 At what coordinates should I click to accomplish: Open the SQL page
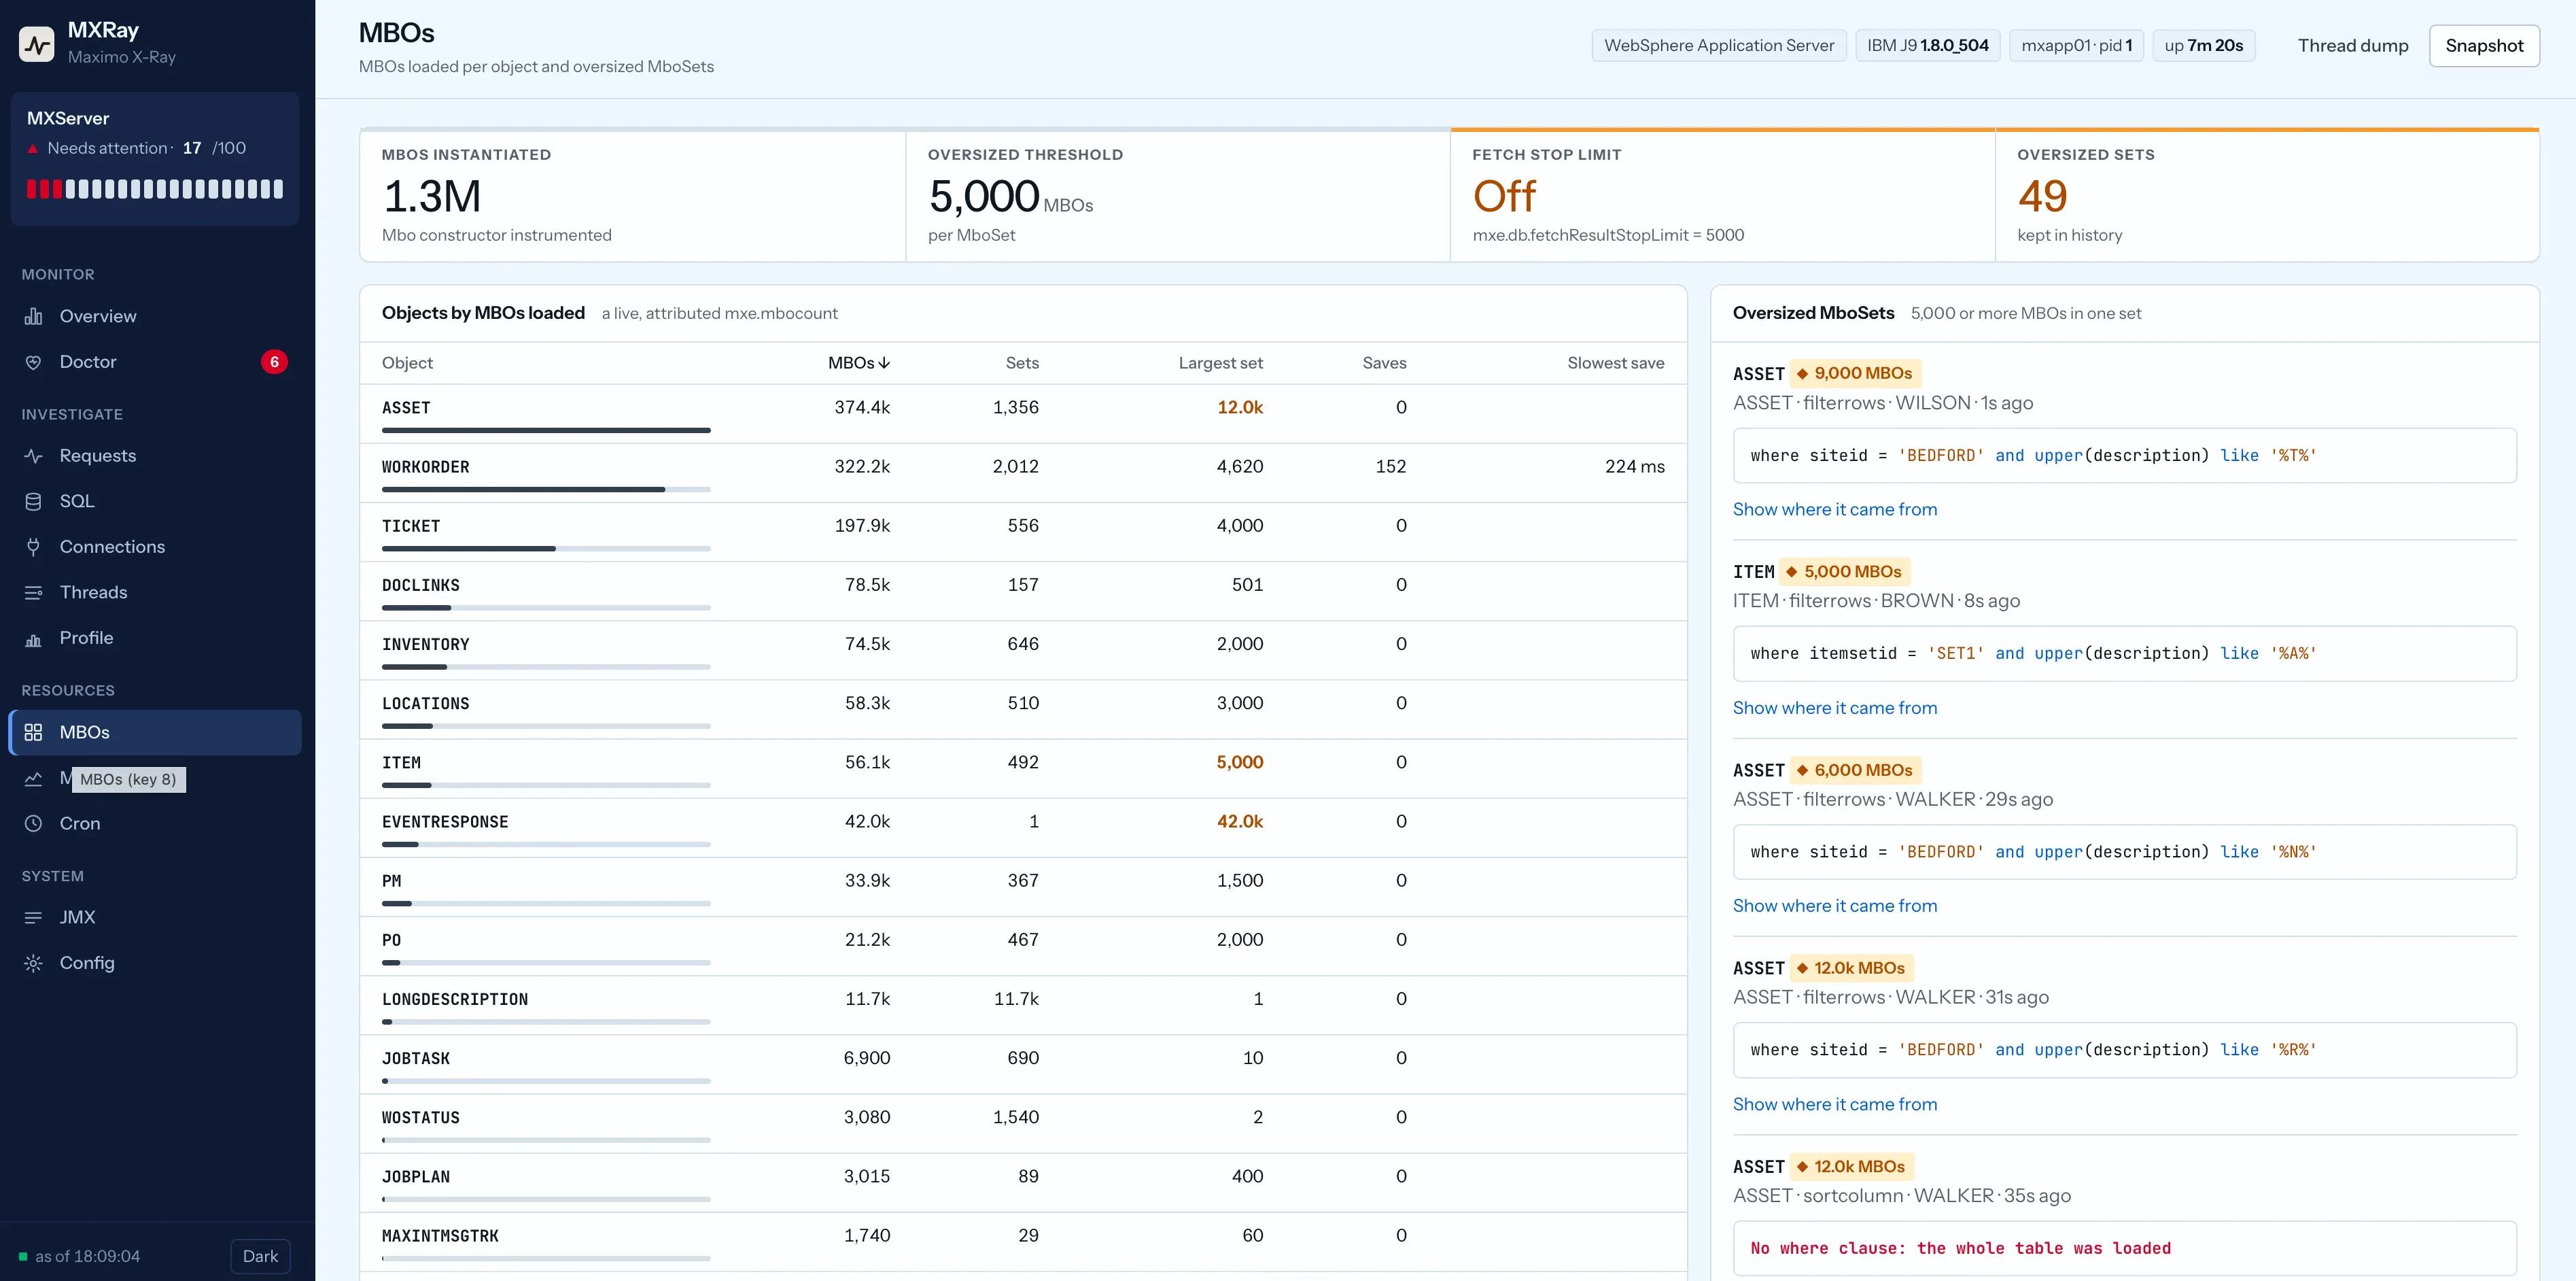click(x=155, y=501)
